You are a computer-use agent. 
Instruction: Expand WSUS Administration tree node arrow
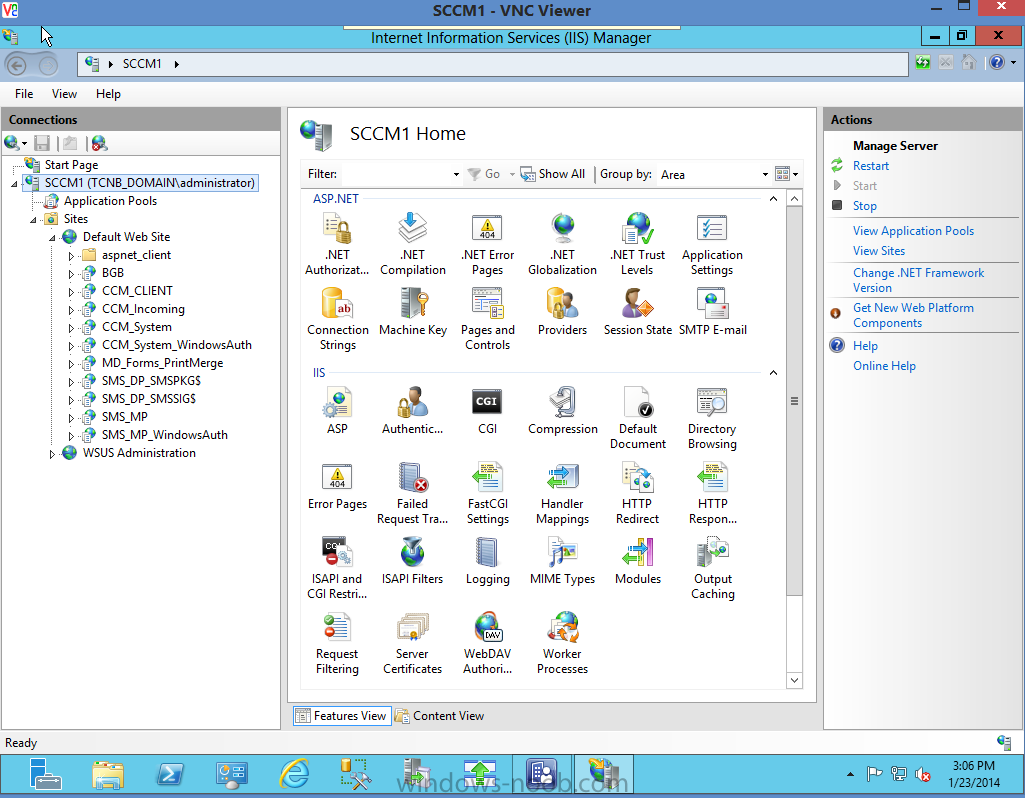(x=52, y=454)
